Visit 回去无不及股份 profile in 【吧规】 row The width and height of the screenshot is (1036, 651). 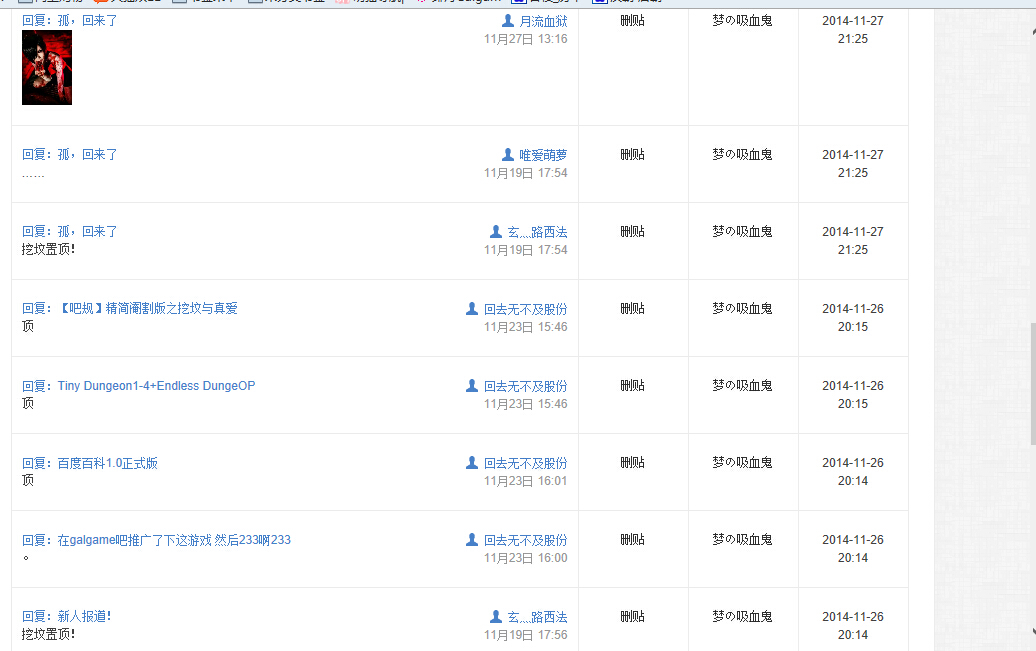click(x=525, y=309)
